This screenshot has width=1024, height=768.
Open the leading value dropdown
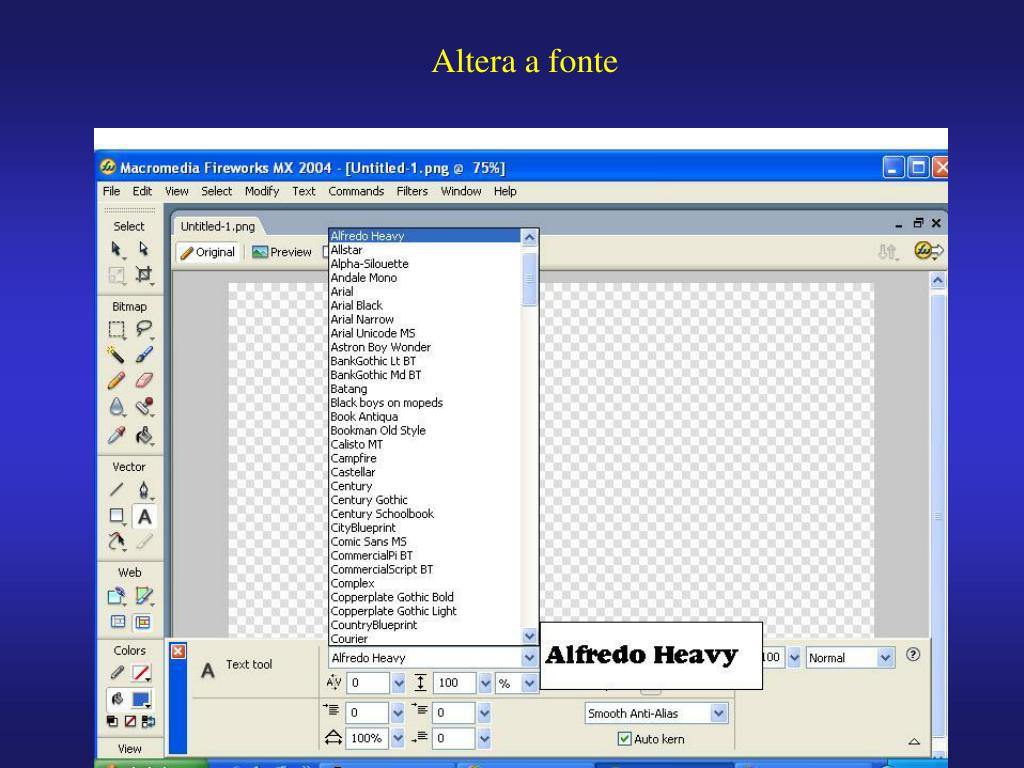pyautogui.click(x=485, y=683)
